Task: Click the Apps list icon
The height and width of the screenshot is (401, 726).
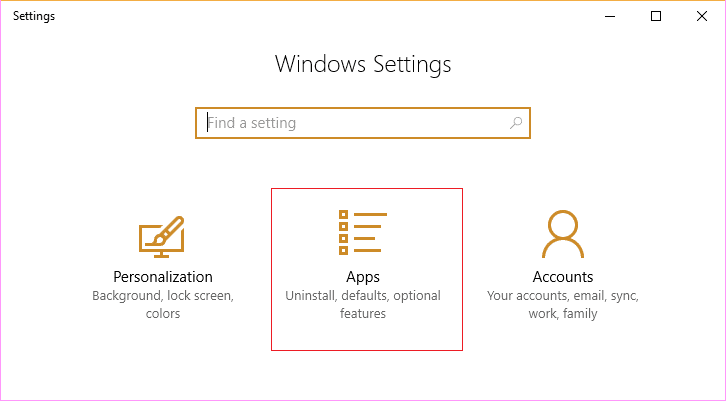Action: 362,234
